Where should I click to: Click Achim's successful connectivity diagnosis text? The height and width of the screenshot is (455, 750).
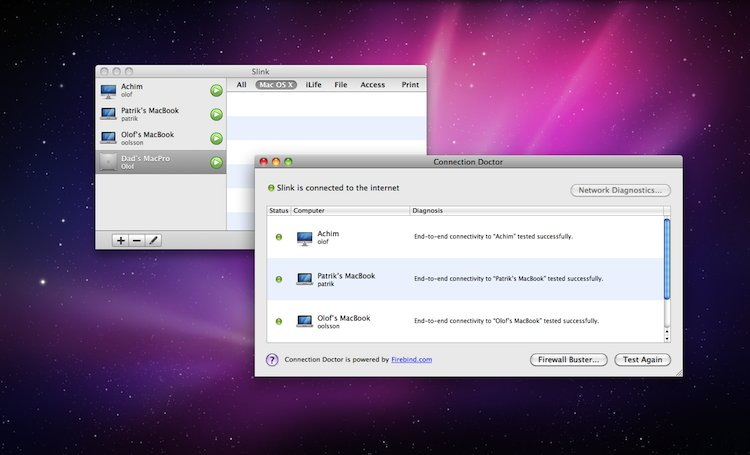tap(493, 236)
